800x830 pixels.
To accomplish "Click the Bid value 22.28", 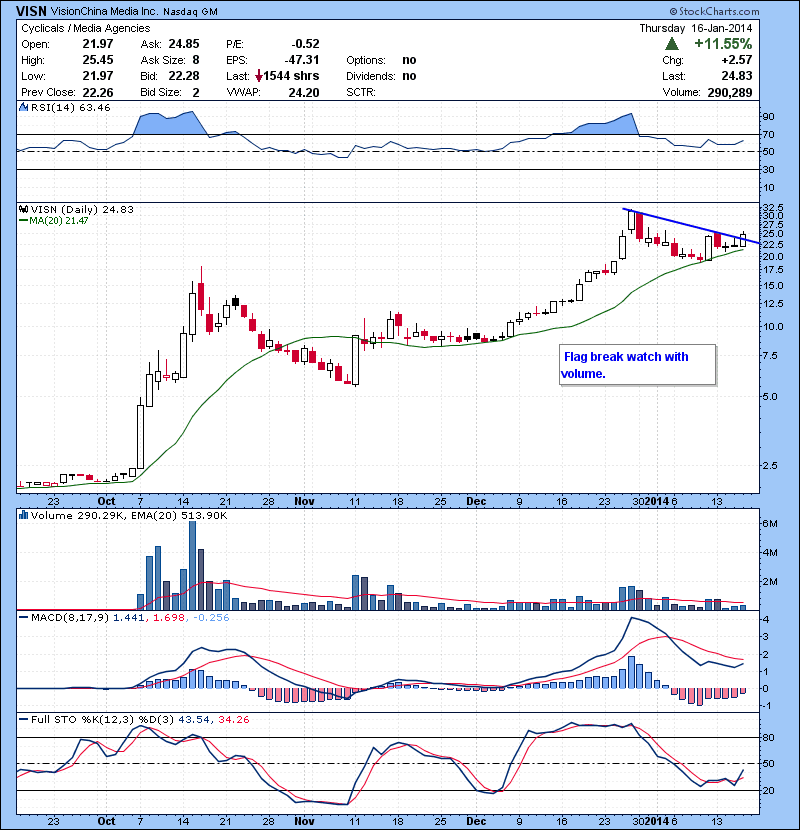I will [184, 76].
